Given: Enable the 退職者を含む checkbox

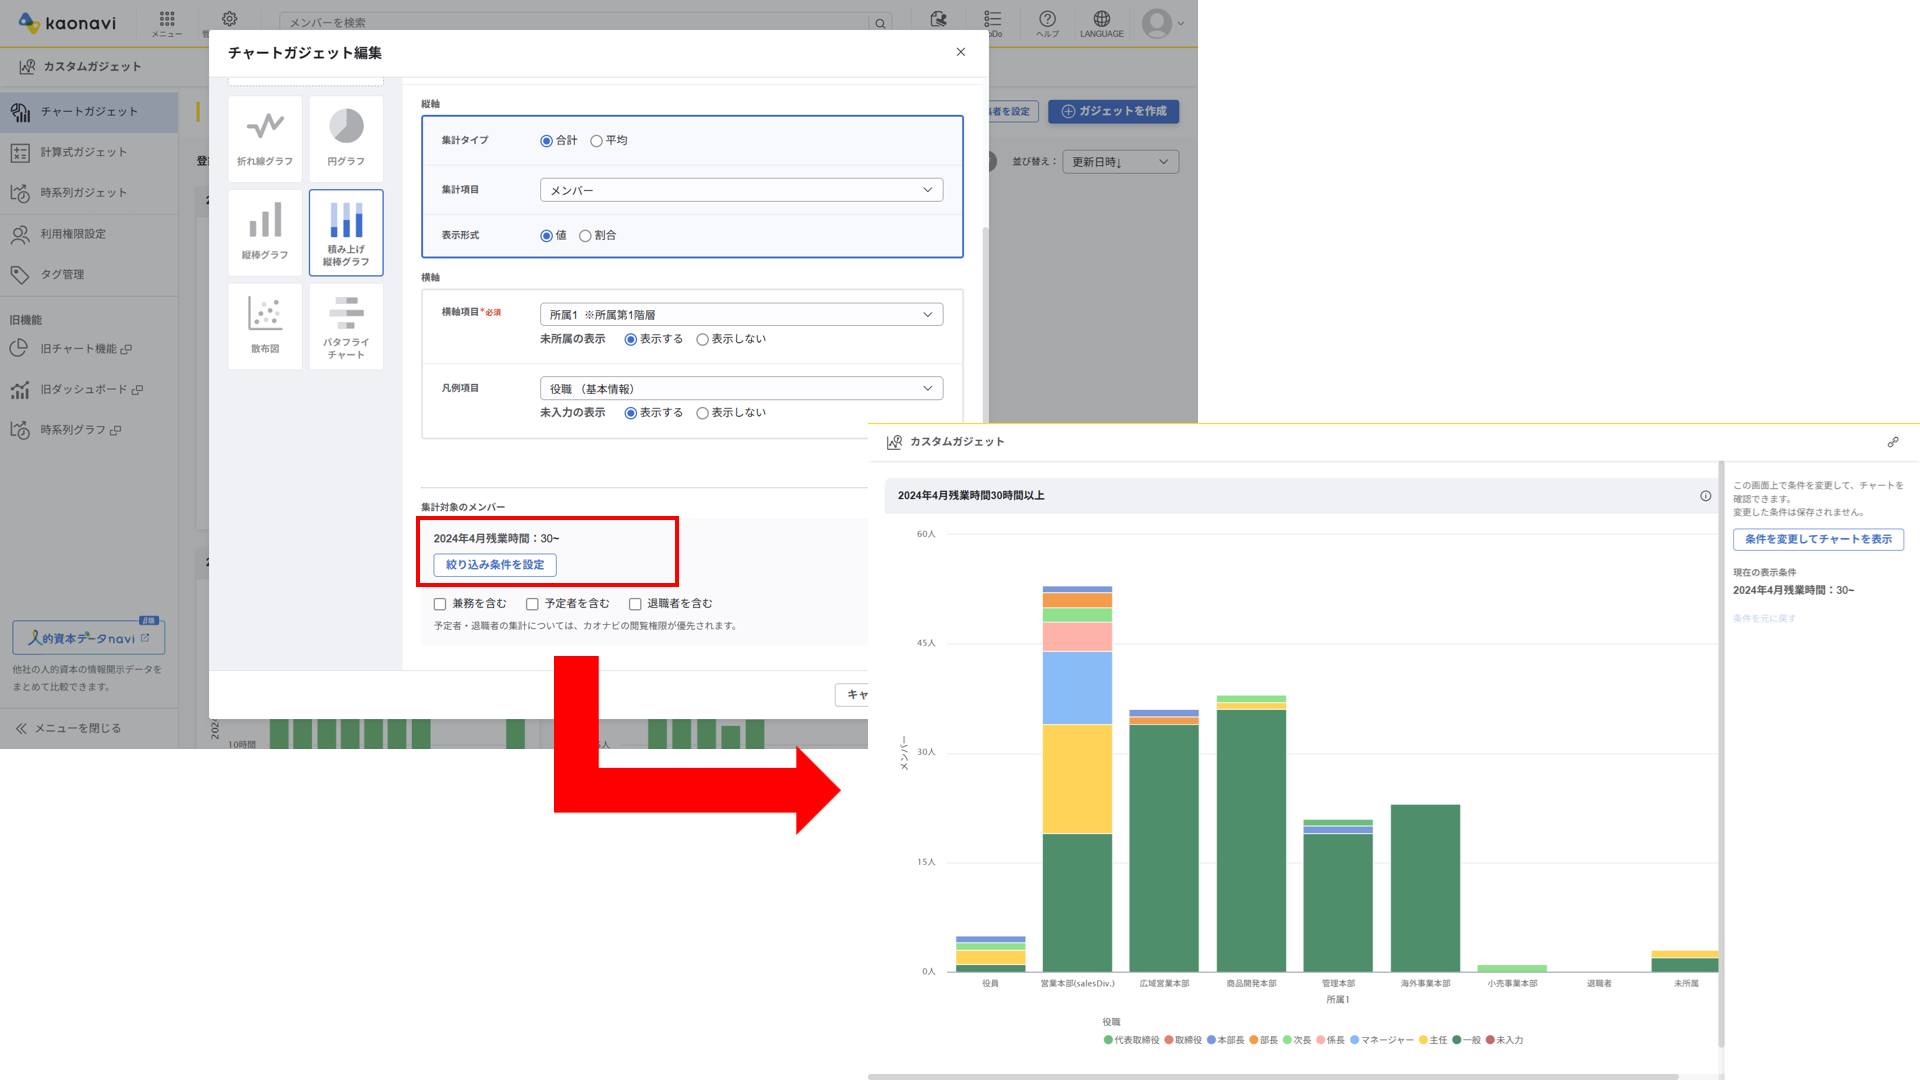Looking at the screenshot, I should [635, 604].
